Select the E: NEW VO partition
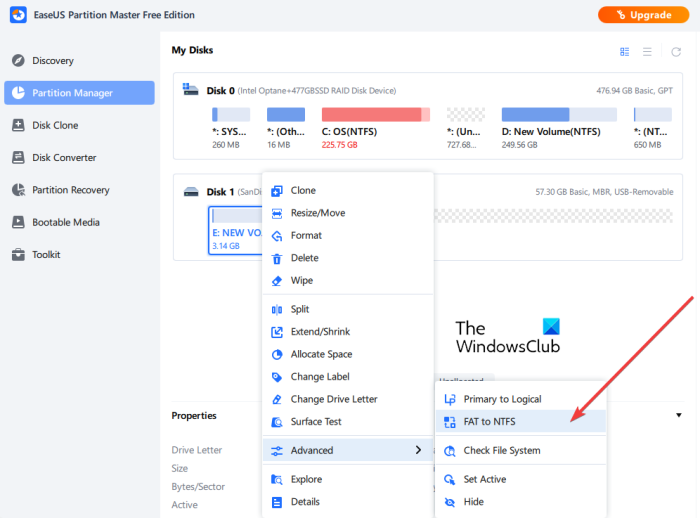This screenshot has width=700, height=518. click(235, 230)
